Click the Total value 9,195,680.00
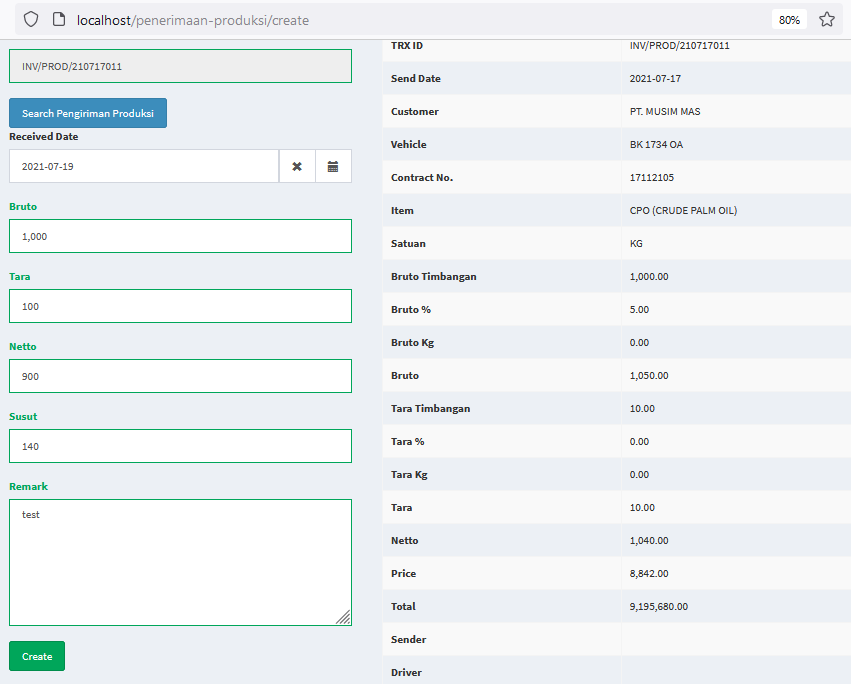The image size is (851, 684). [x=659, y=606]
